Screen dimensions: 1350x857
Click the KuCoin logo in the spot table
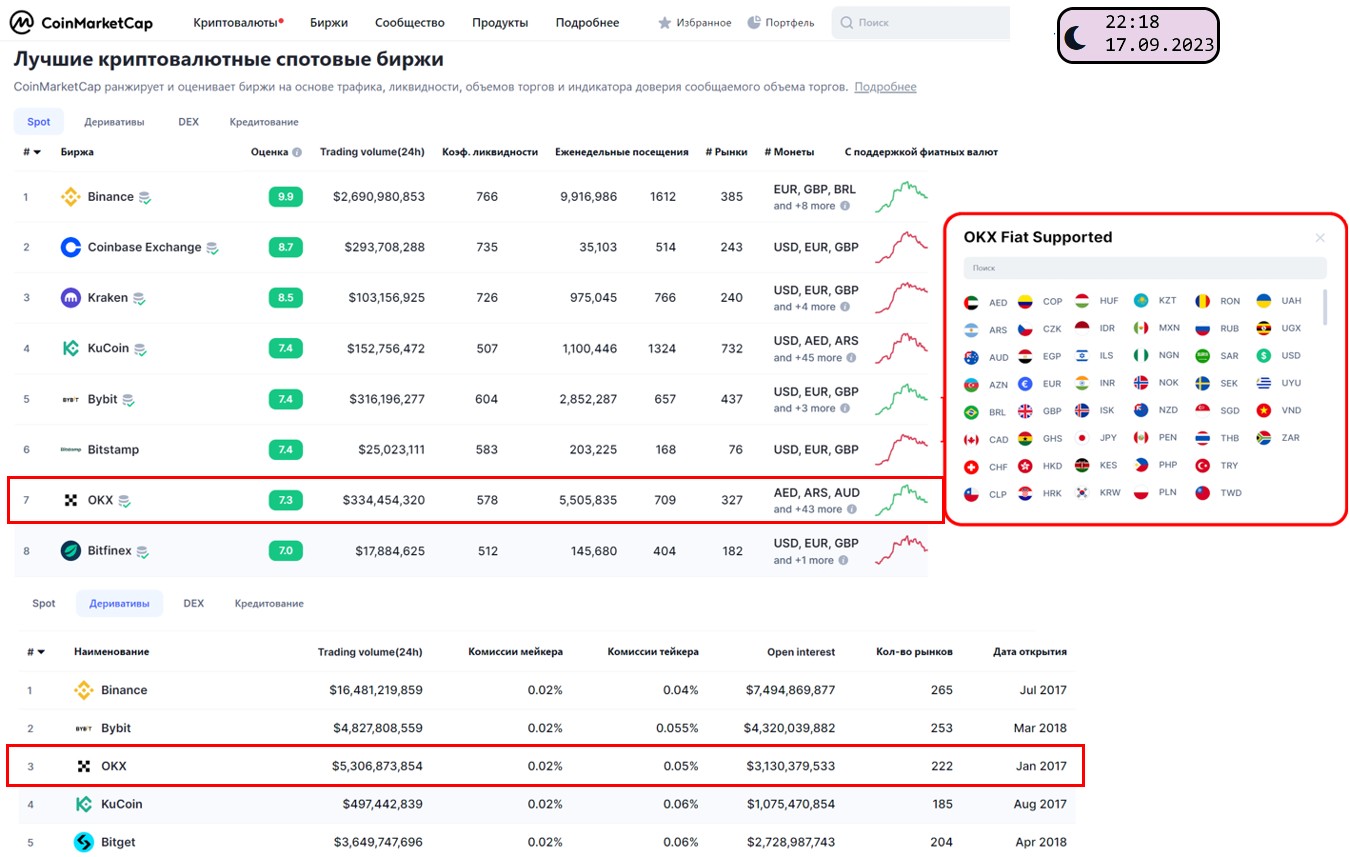click(x=70, y=348)
